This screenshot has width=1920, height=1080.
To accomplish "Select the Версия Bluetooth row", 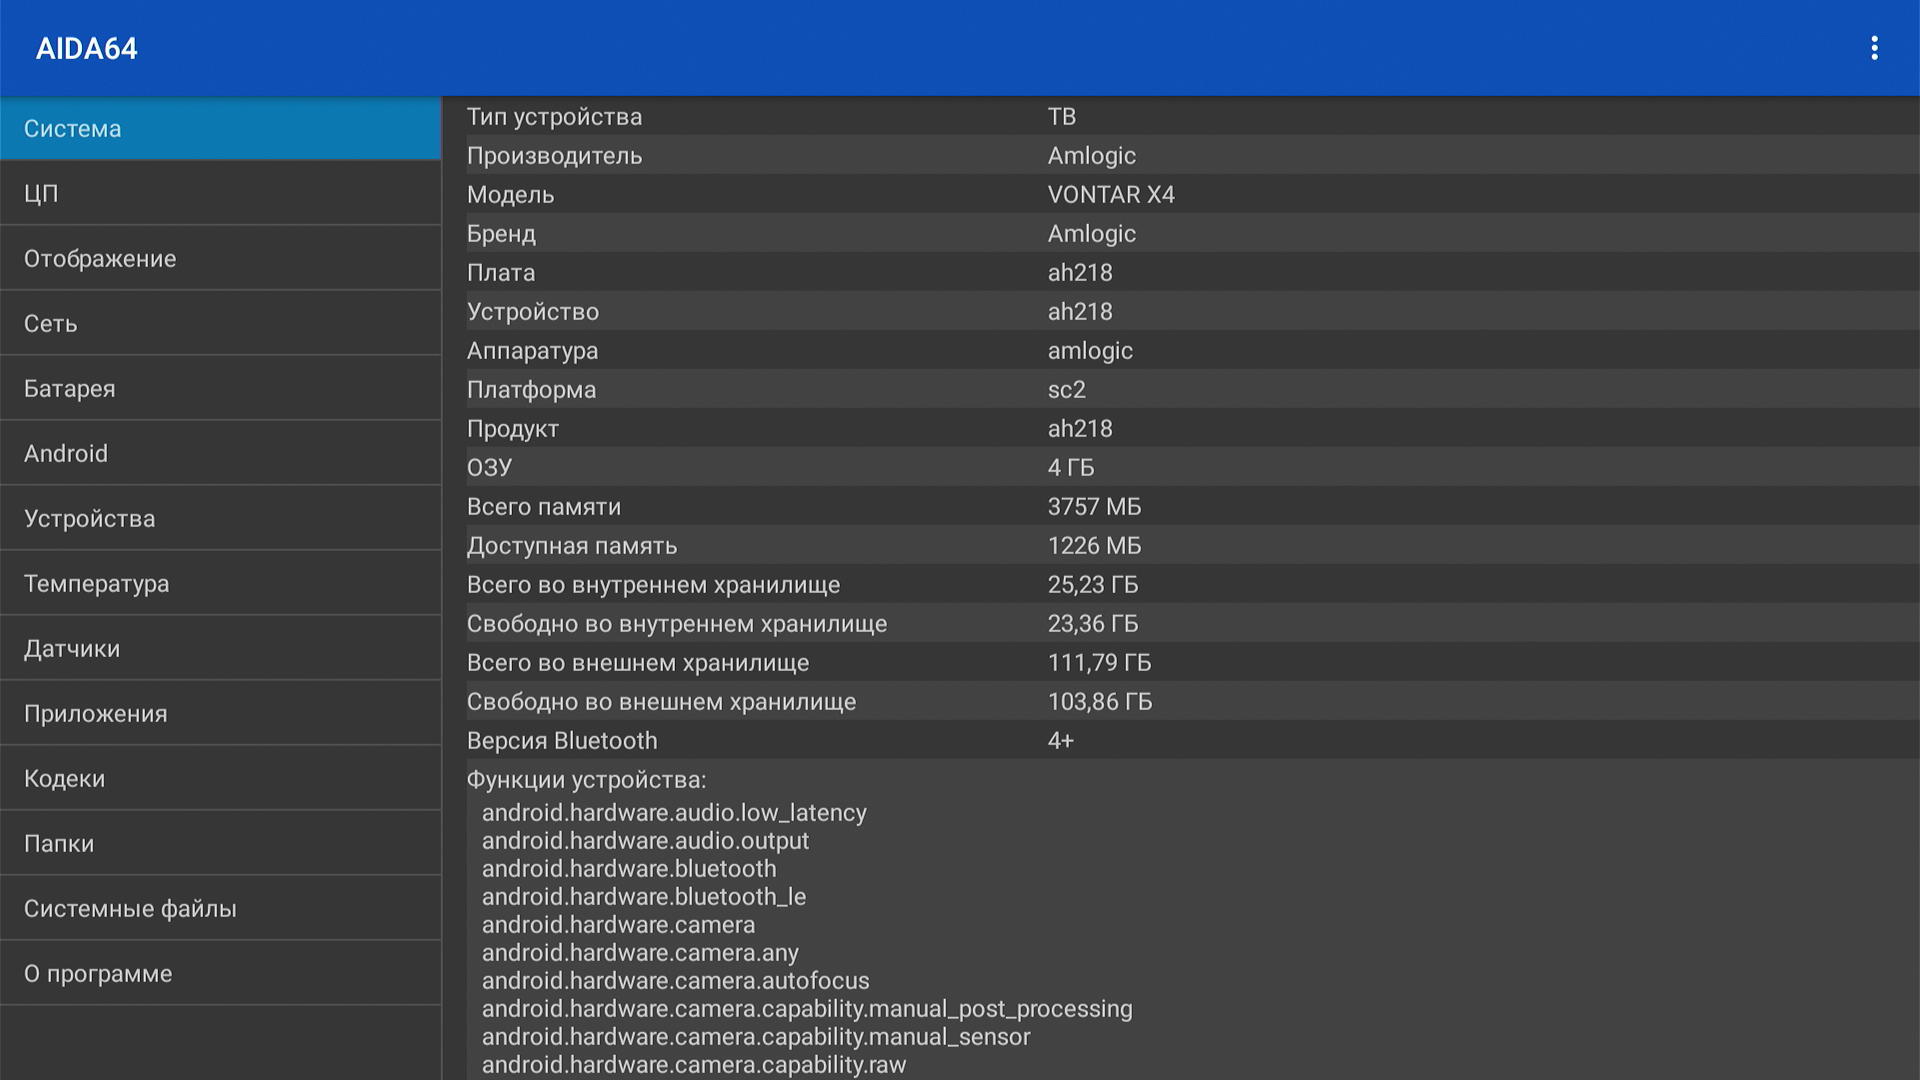I will pyautogui.click(x=1180, y=741).
